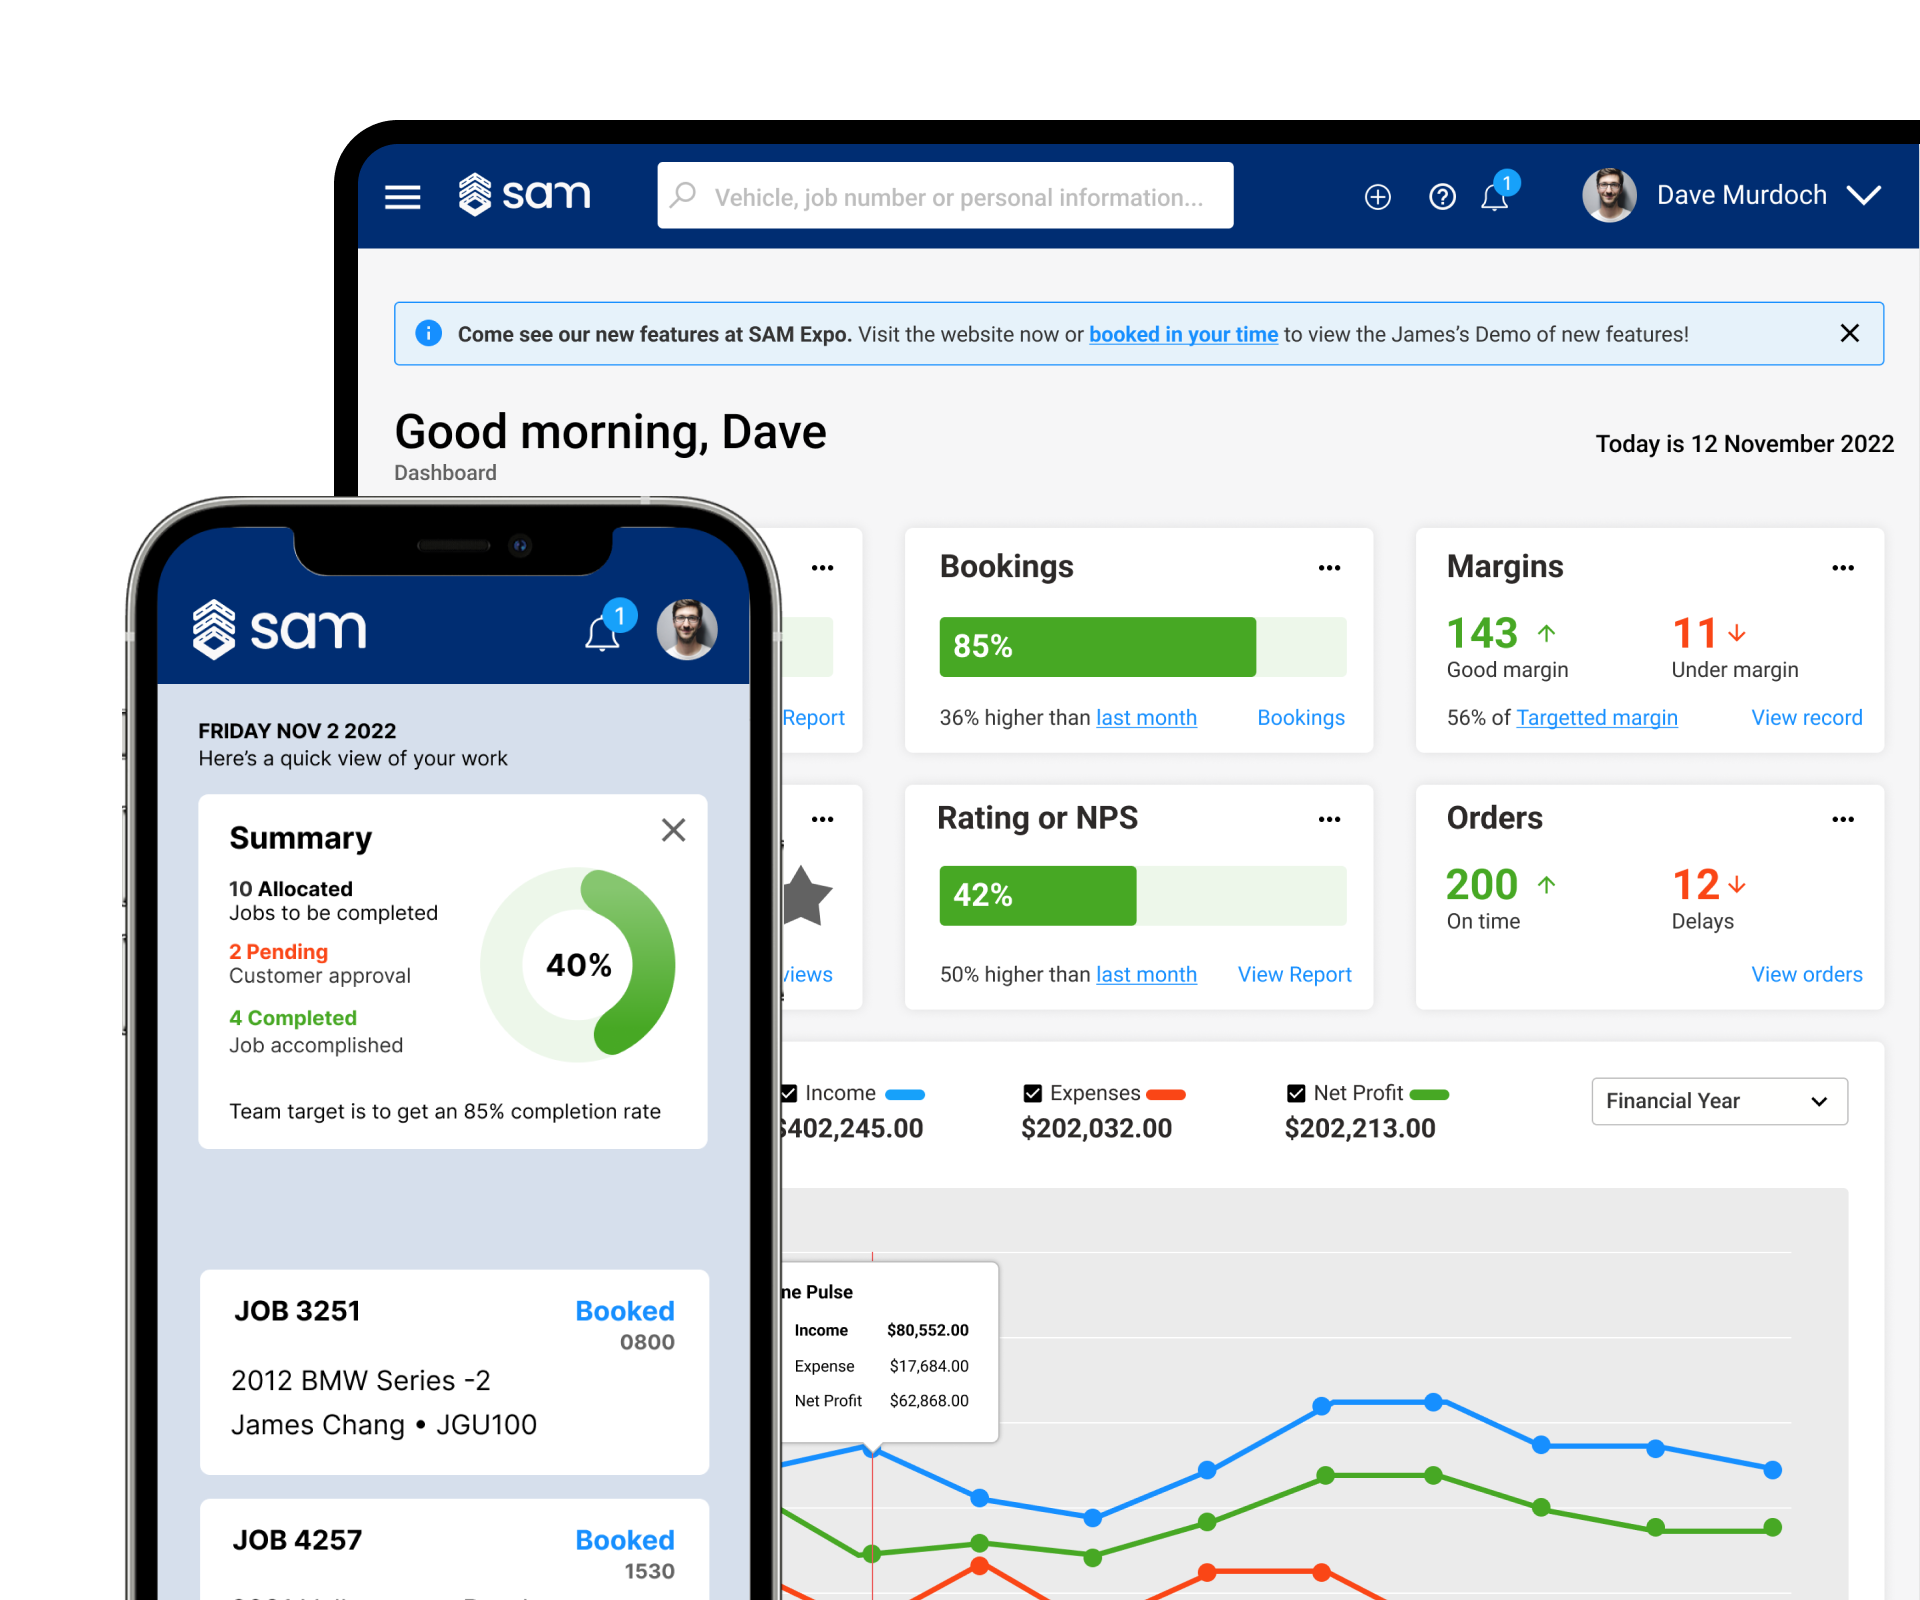Click profile avatar on phone screen

[687, 630]
